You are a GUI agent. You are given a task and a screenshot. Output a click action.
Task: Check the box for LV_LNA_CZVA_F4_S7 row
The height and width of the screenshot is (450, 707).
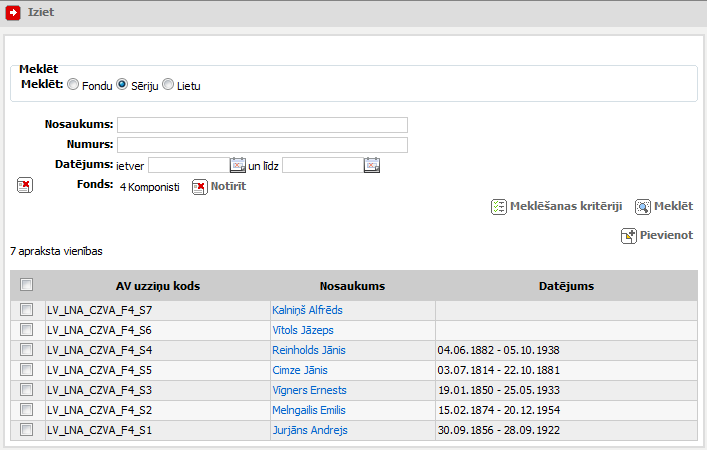pos(27,310)
